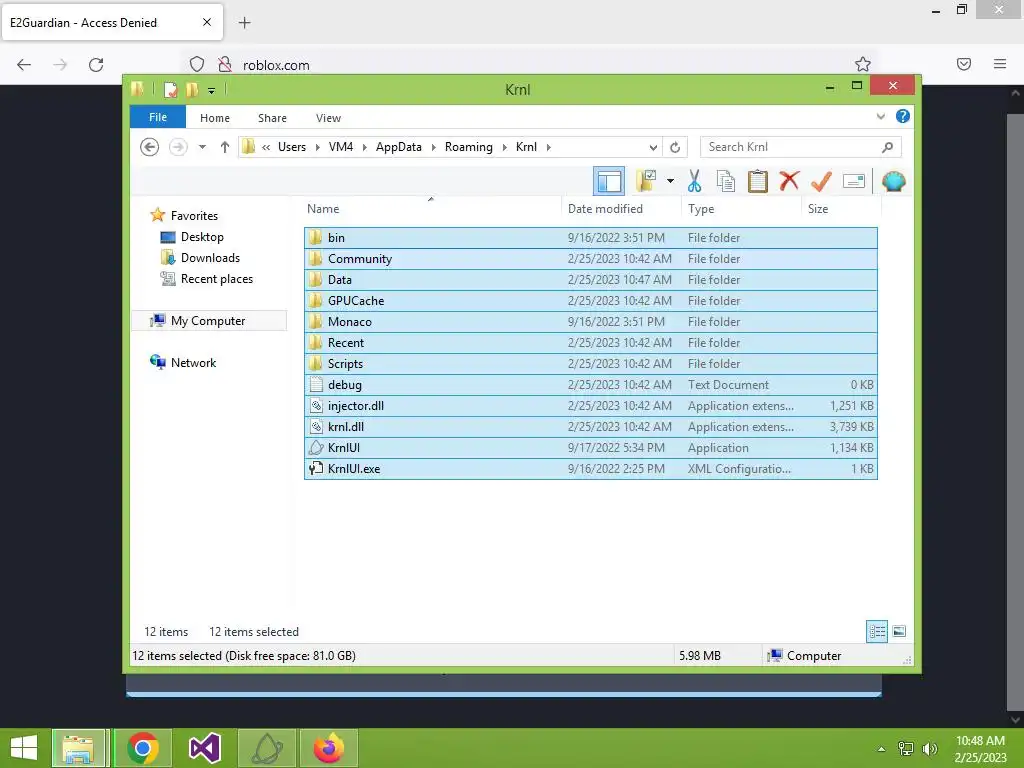Select the KrnlUI.exe XML configuration file

(590, 469)
